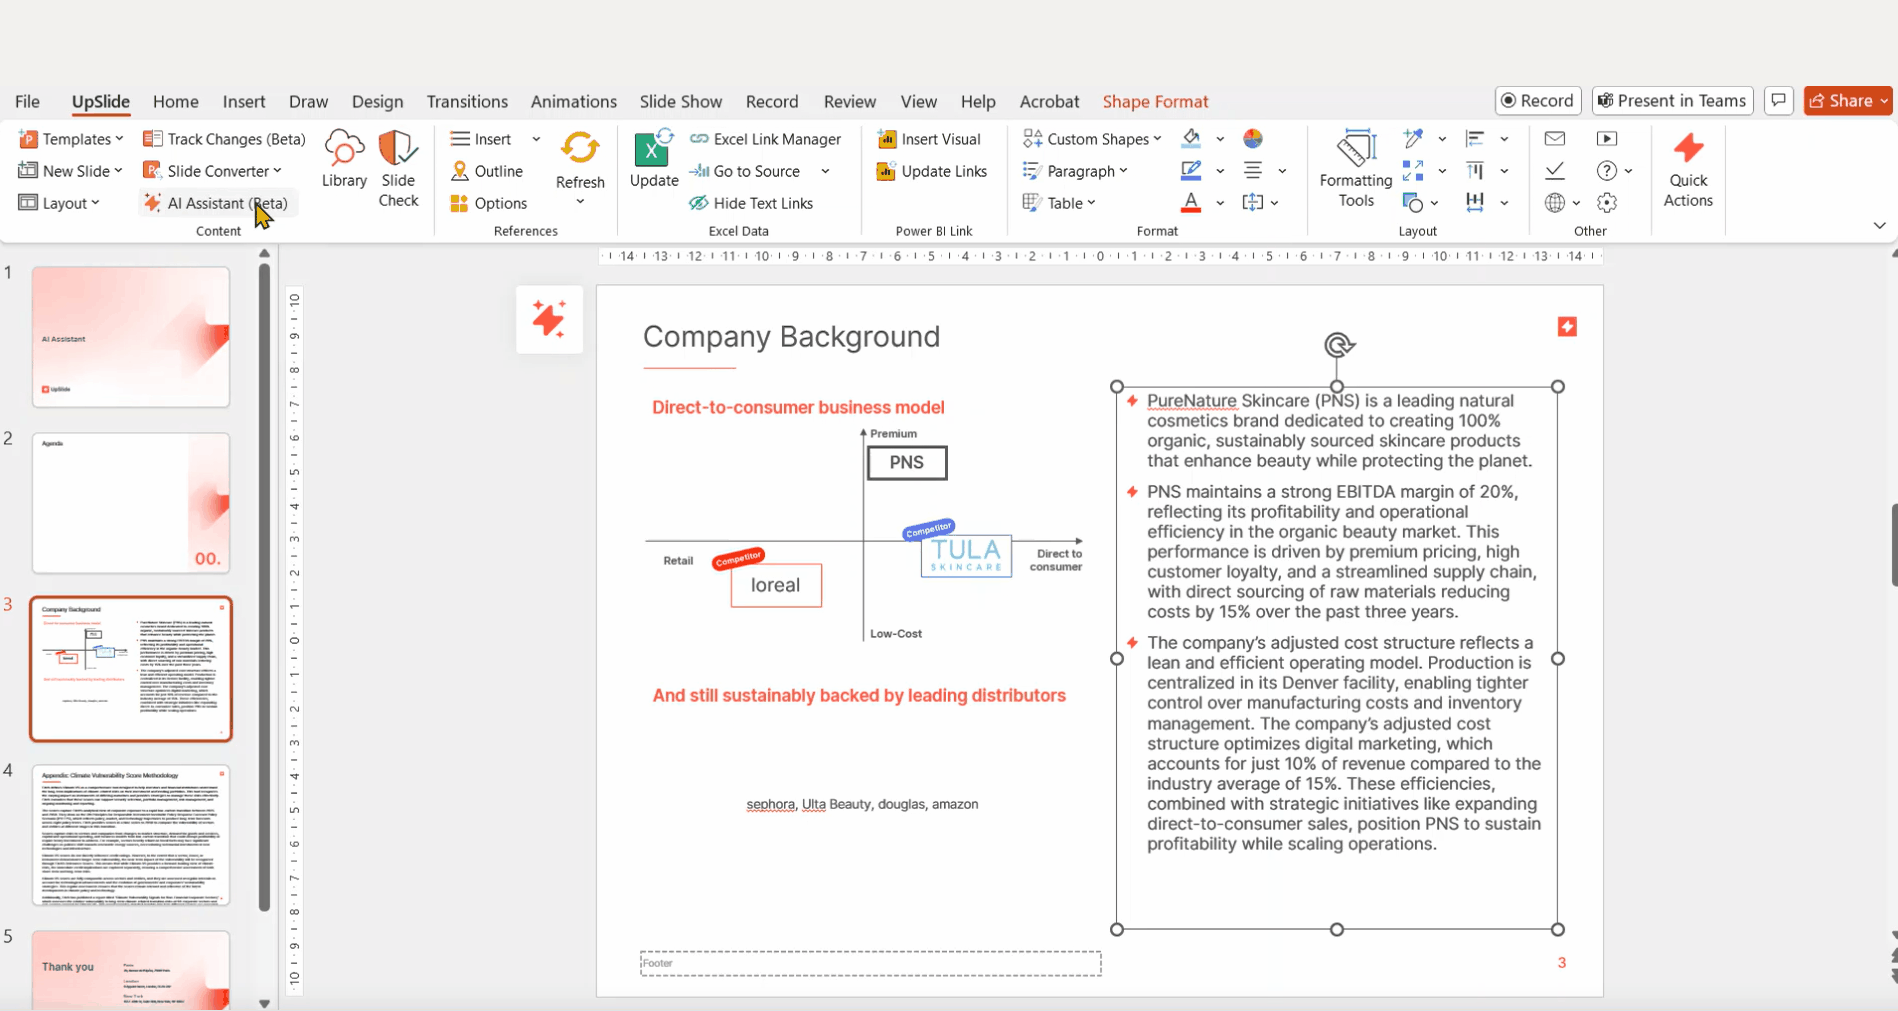Click the horizontal distribute spacing icon
This screenshot has width=1898, height=1011.
[1475, 202]
